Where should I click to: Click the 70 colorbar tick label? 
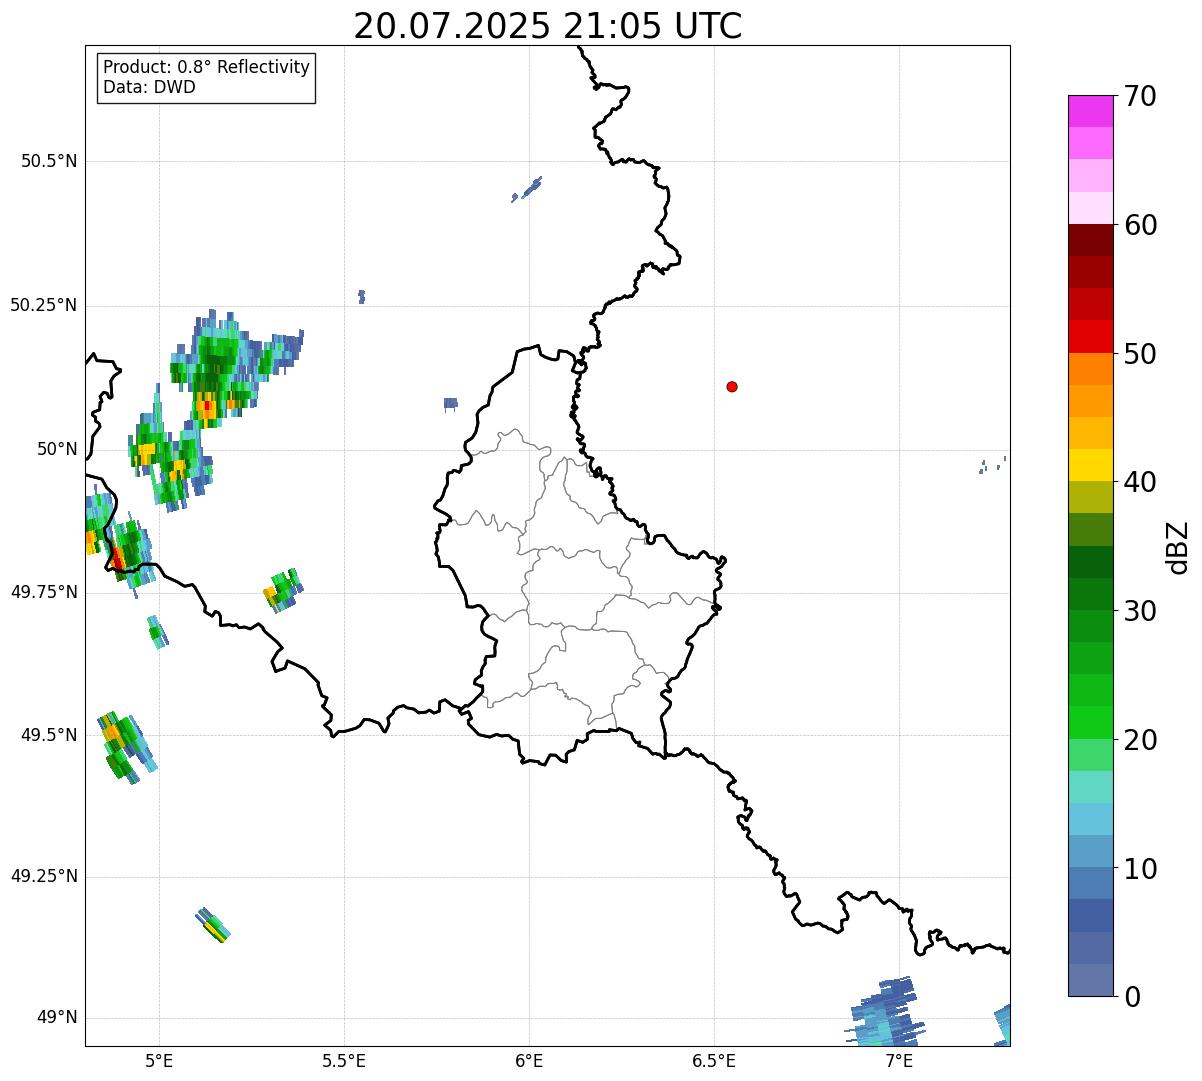pos(1141,96)
